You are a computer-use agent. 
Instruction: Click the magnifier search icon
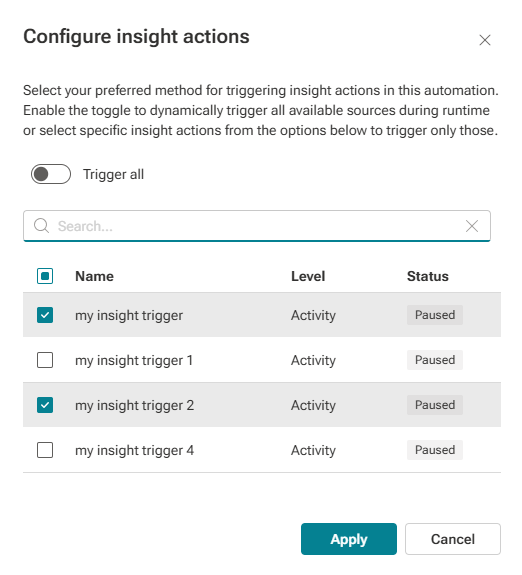click(41, 226)
